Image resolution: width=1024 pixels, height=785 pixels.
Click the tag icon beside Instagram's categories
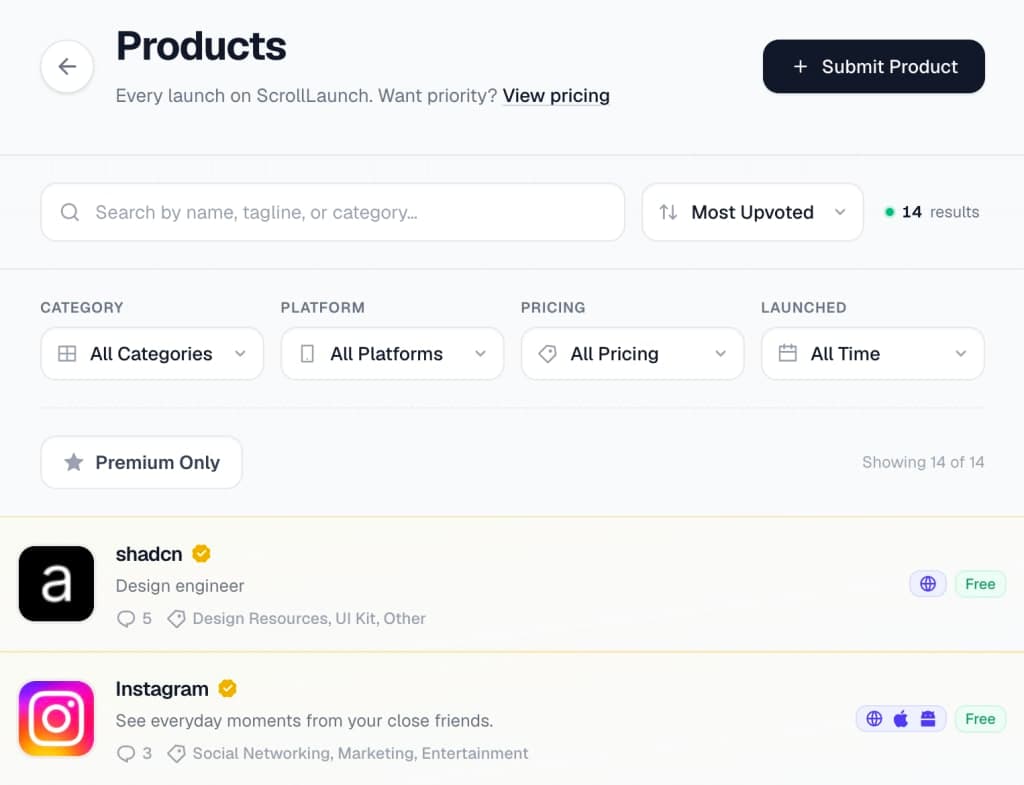coord(176,753)
